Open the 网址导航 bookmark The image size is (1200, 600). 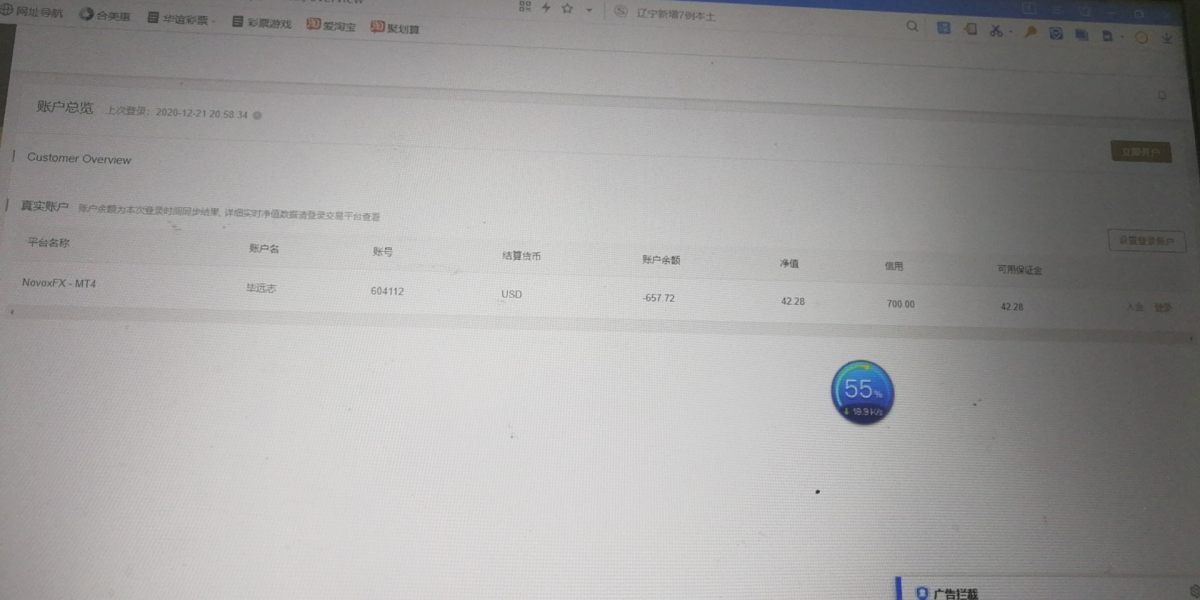coord(31,12)
